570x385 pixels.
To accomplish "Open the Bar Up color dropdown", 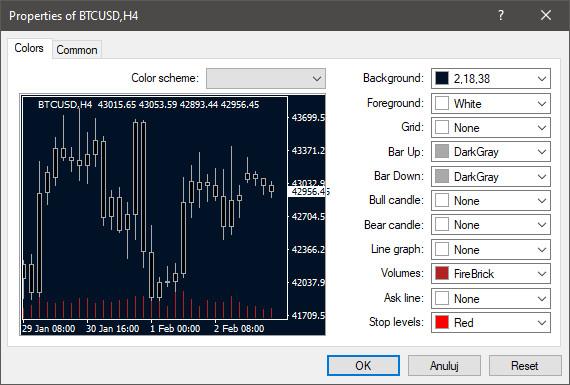I will pos(491,152).
